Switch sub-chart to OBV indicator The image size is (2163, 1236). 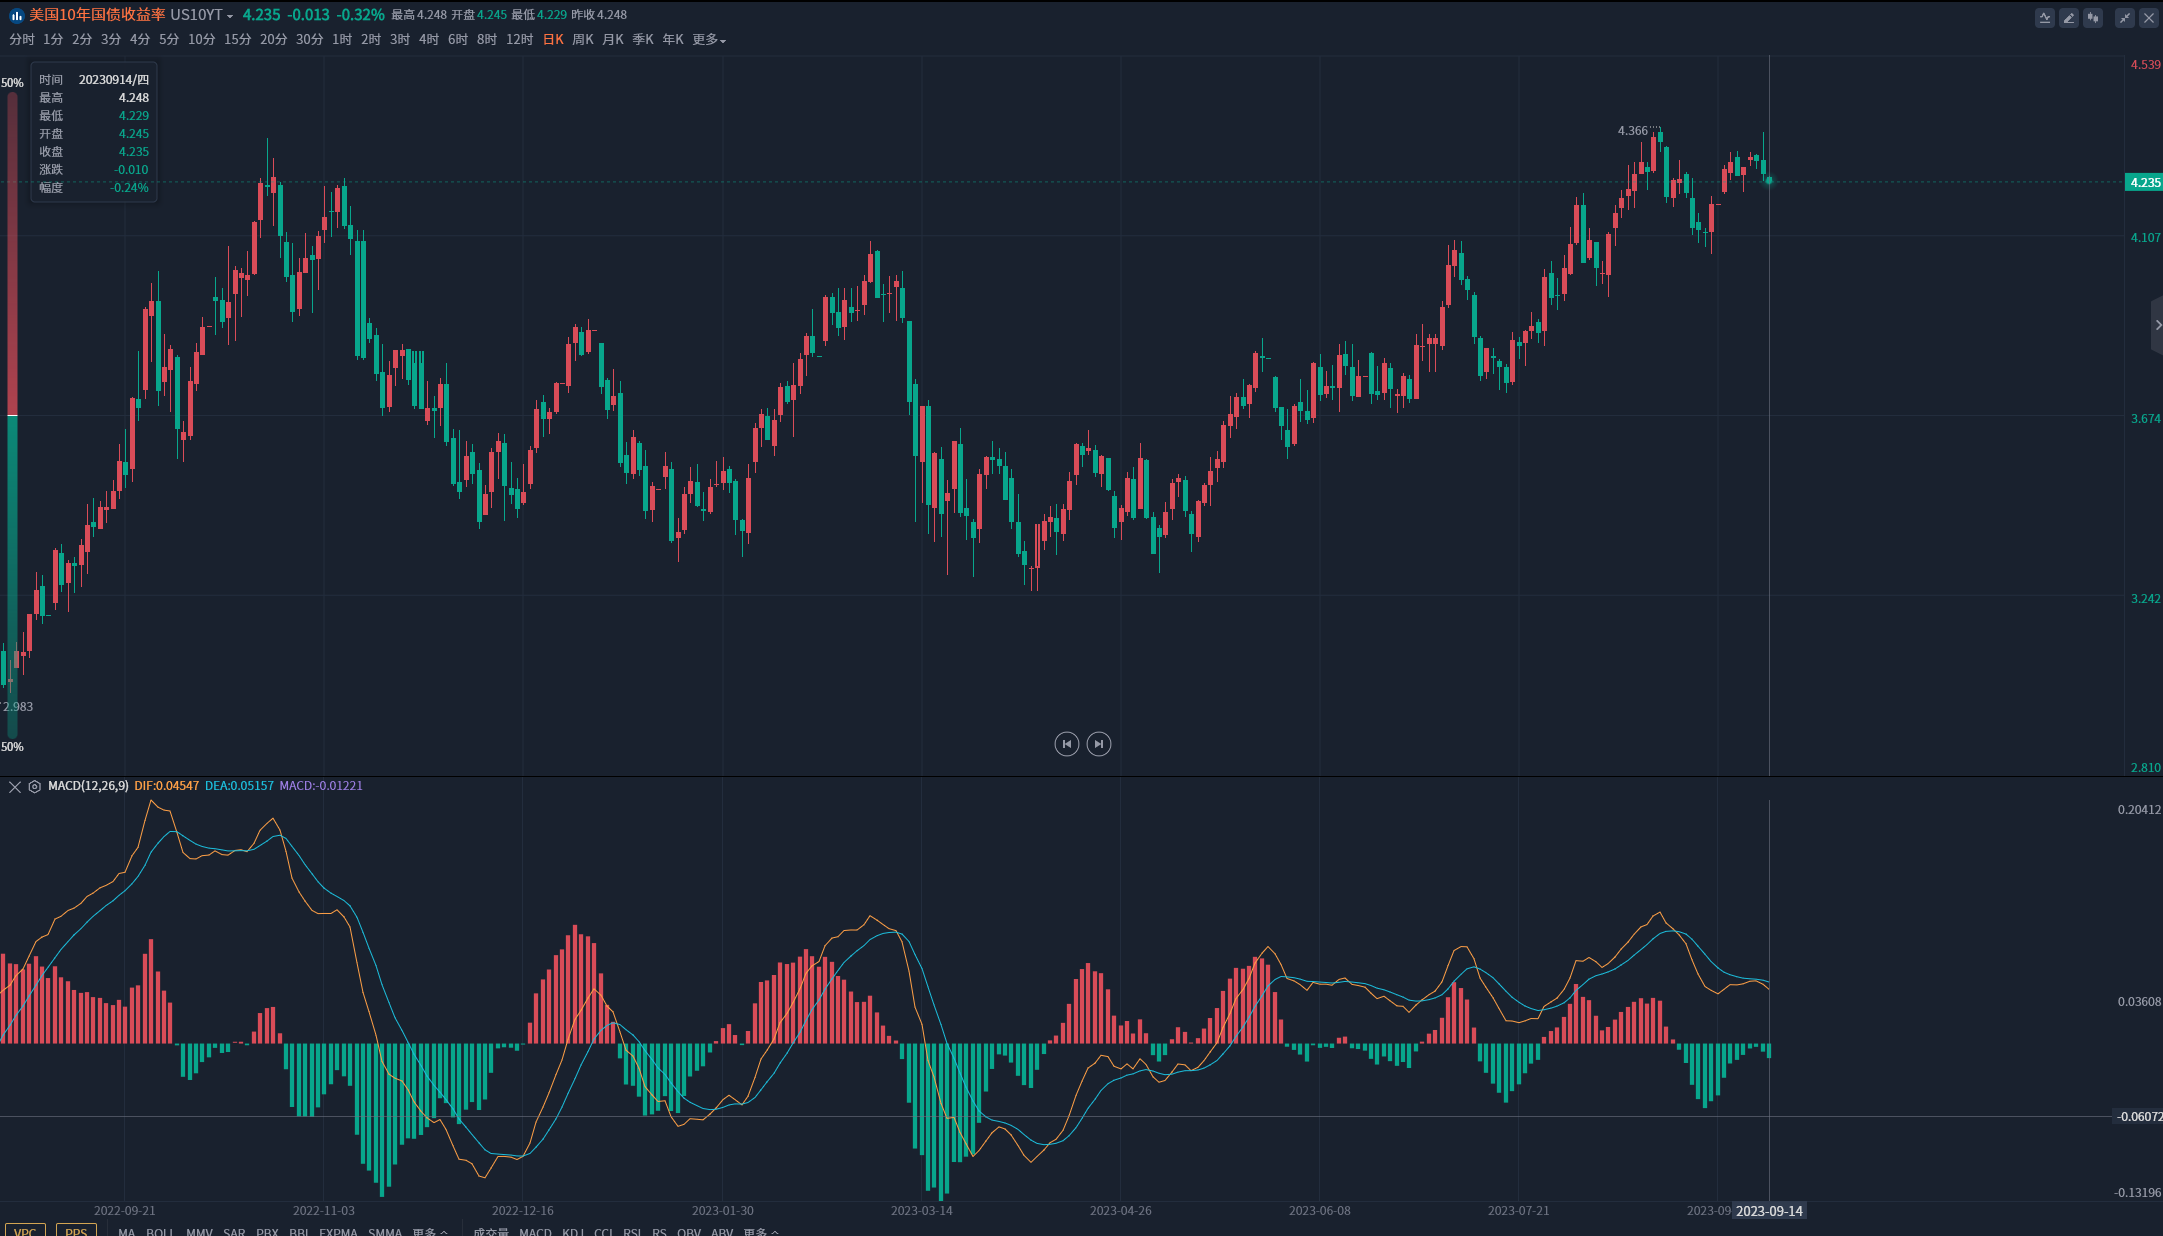click(x=689, y=1231)
